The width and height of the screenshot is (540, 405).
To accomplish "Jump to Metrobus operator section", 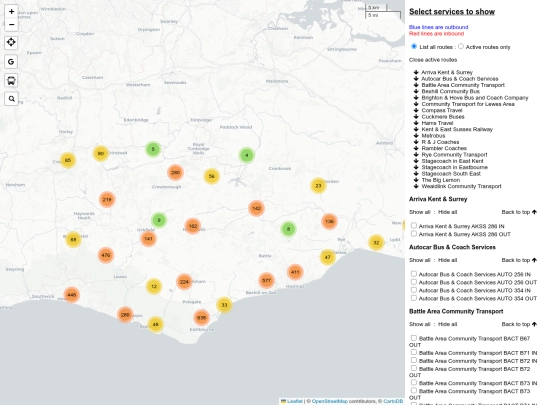I will click(x=433, y=136).
